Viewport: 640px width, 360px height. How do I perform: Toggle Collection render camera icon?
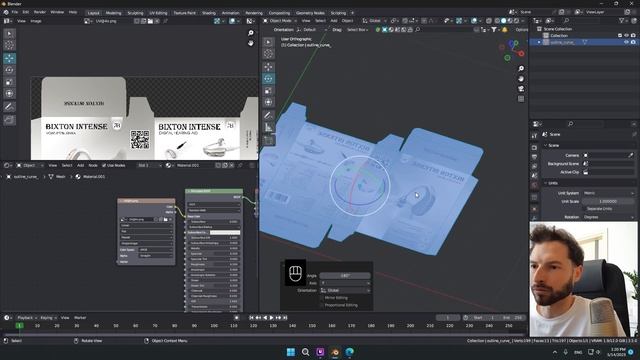(633, 36)
